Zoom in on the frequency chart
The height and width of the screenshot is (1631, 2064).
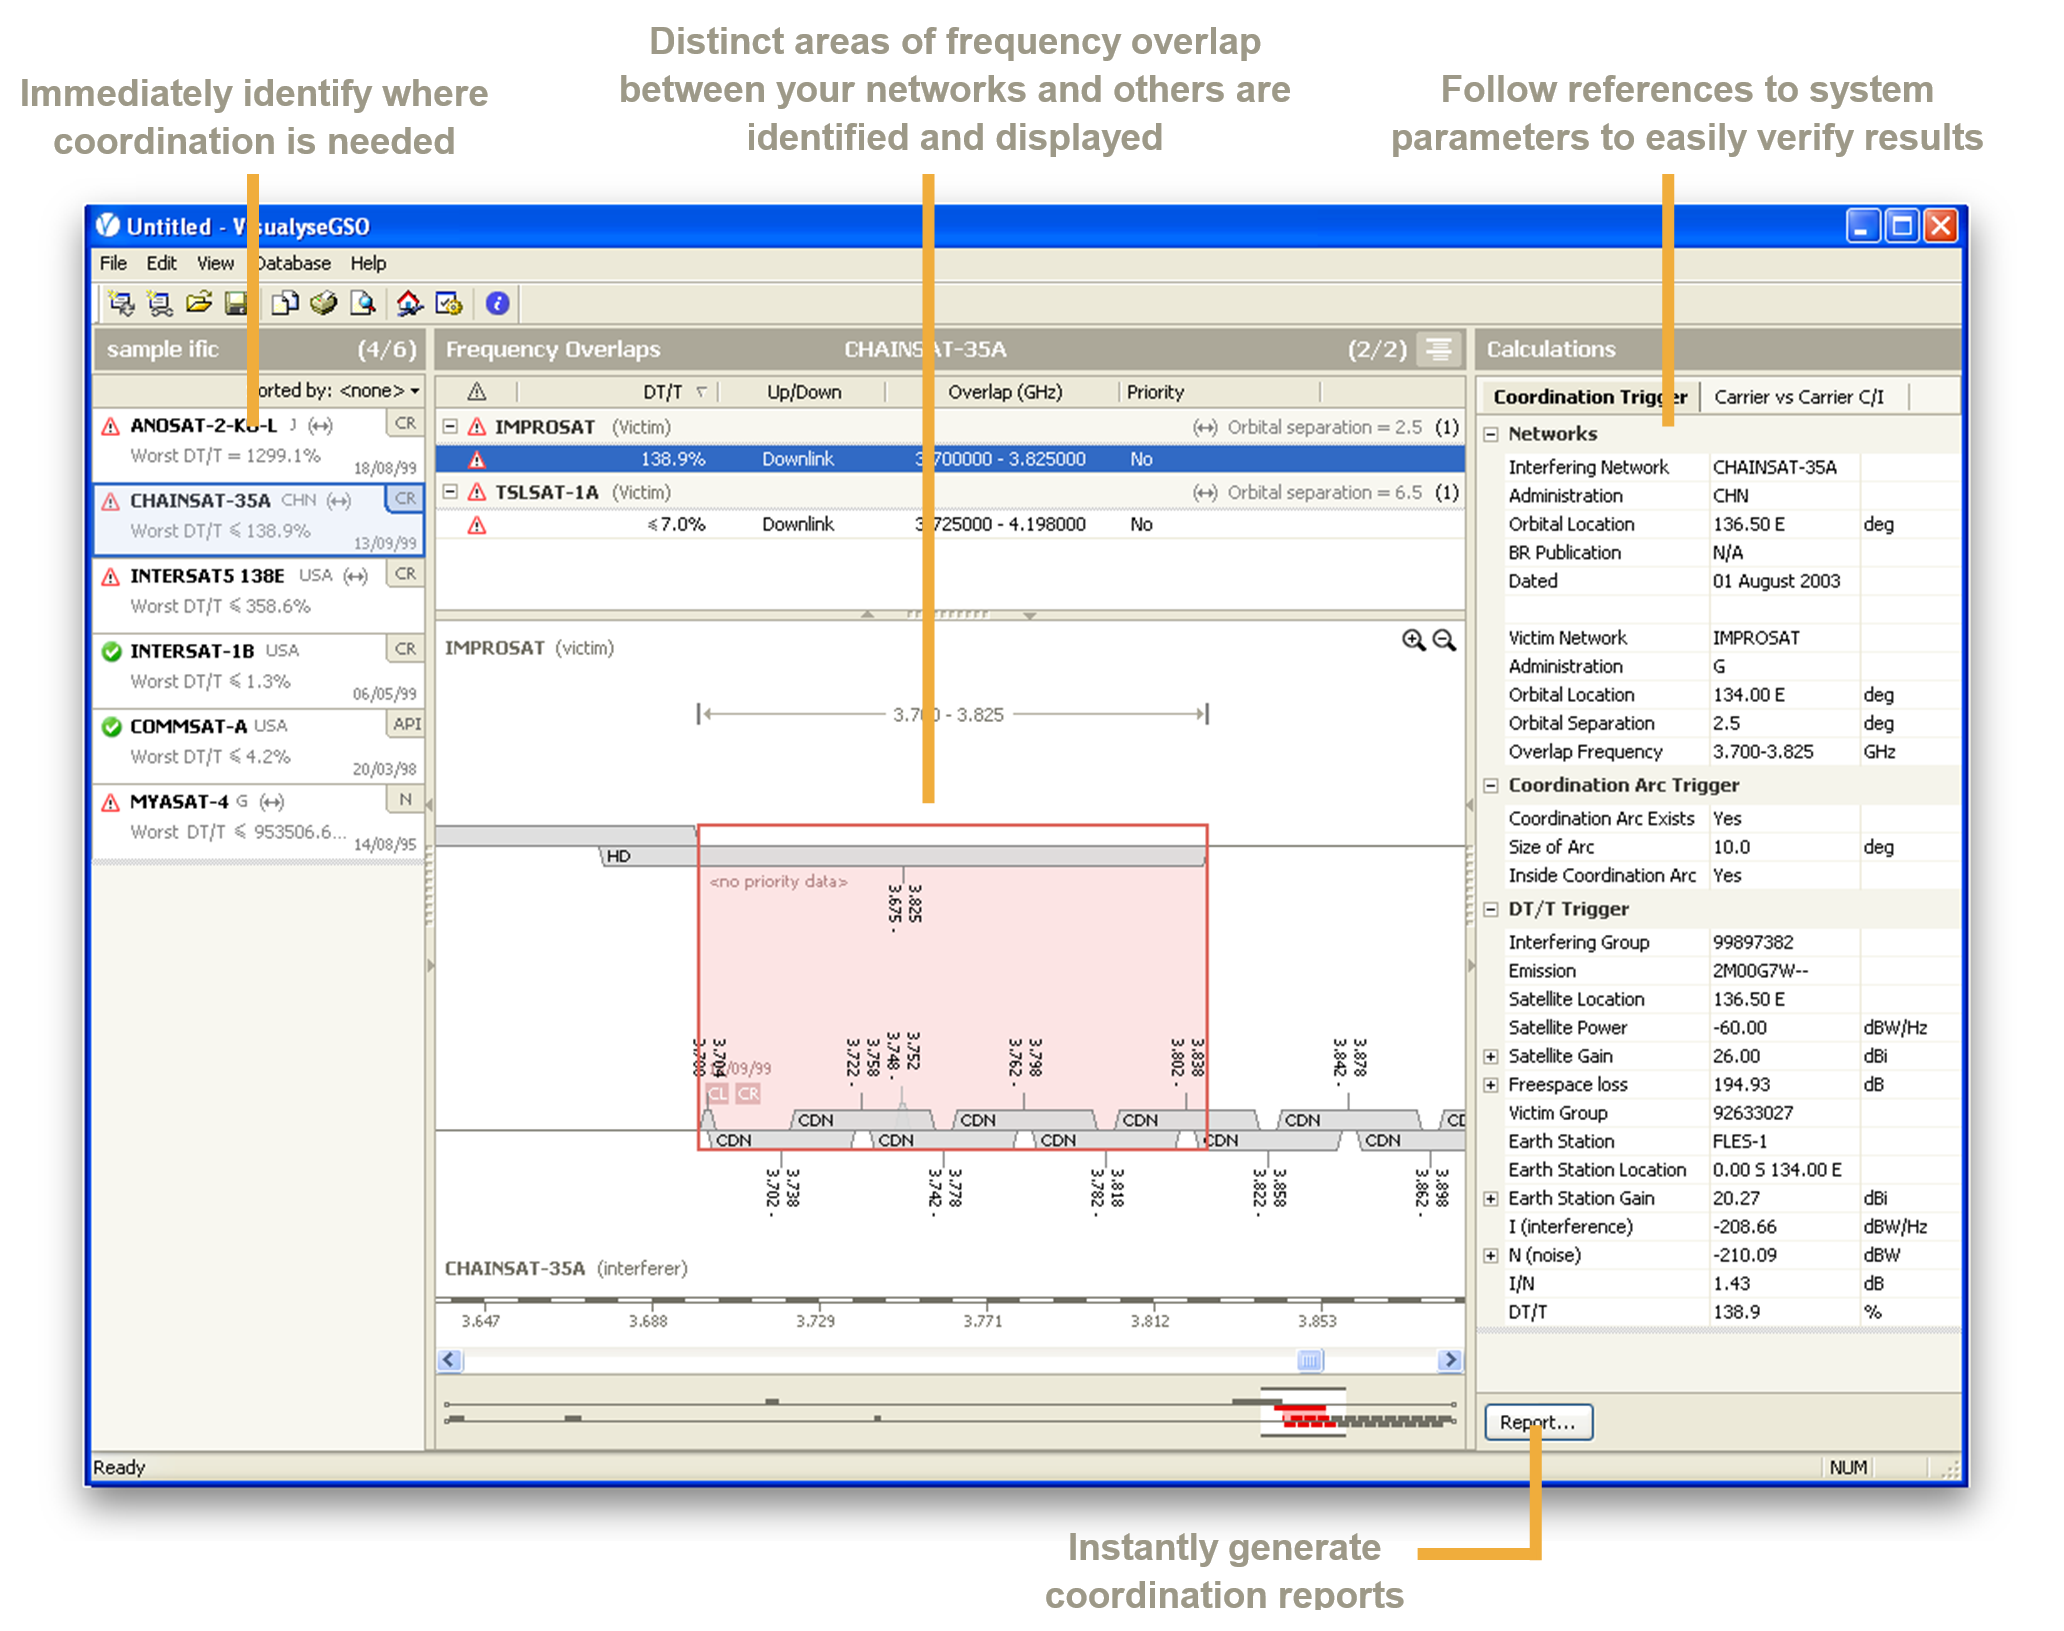tap(1413, 640)
